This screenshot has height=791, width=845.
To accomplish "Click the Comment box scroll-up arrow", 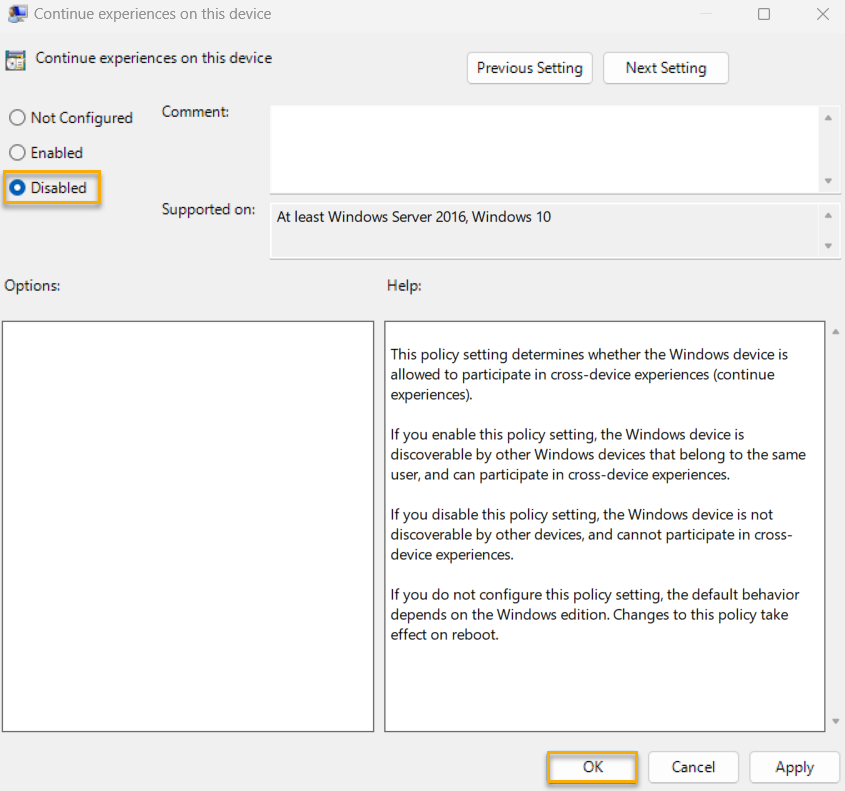I will [829, 117].
